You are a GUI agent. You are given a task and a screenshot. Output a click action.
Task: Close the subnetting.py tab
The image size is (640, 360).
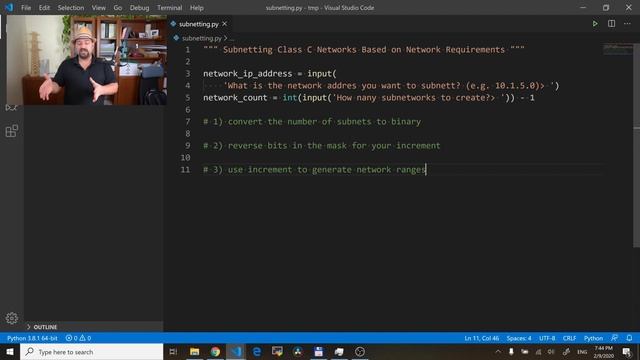click(224, 24)
